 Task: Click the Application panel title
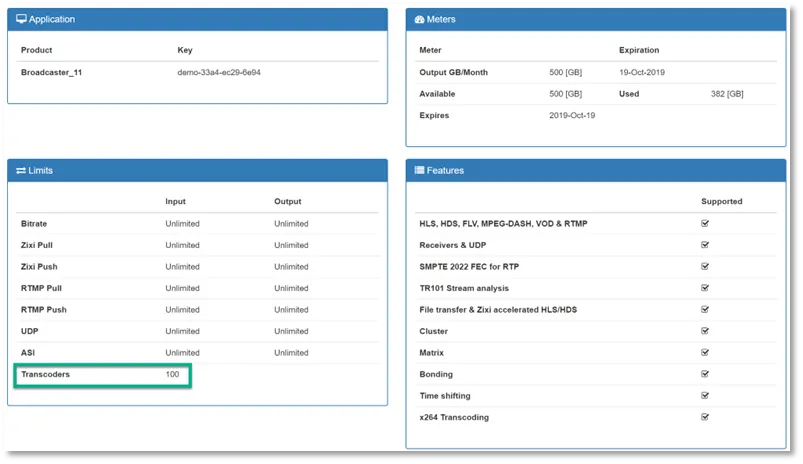coord(52,19)
